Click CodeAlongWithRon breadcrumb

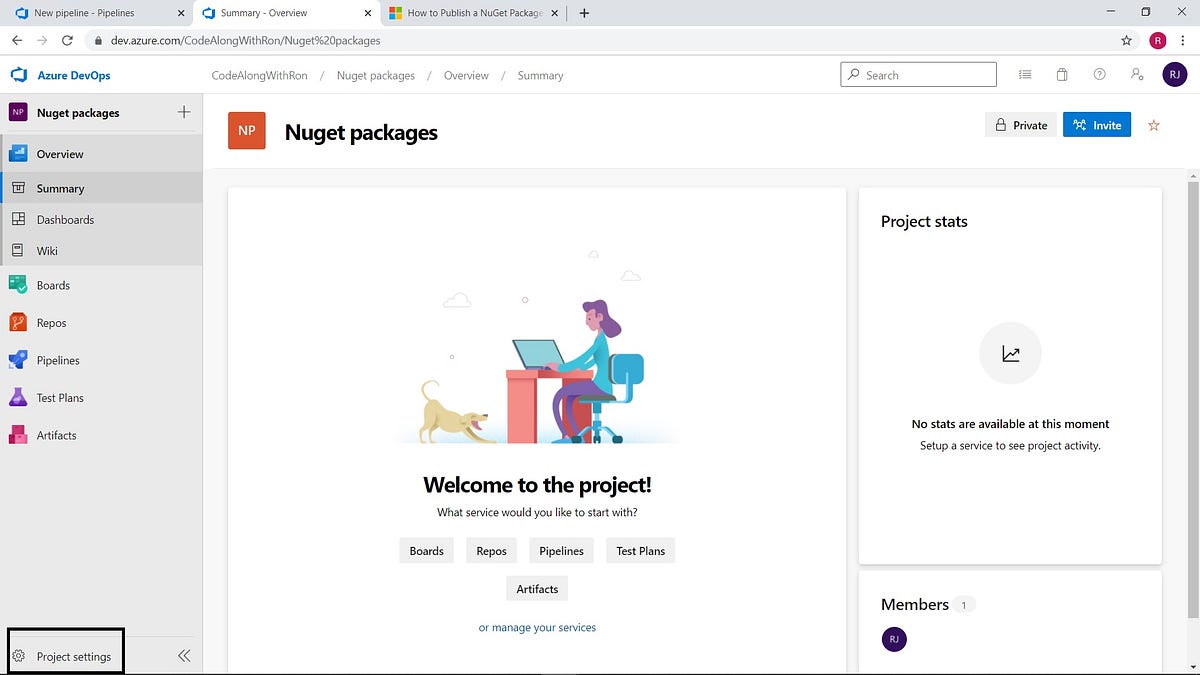(x=260, y=75)
